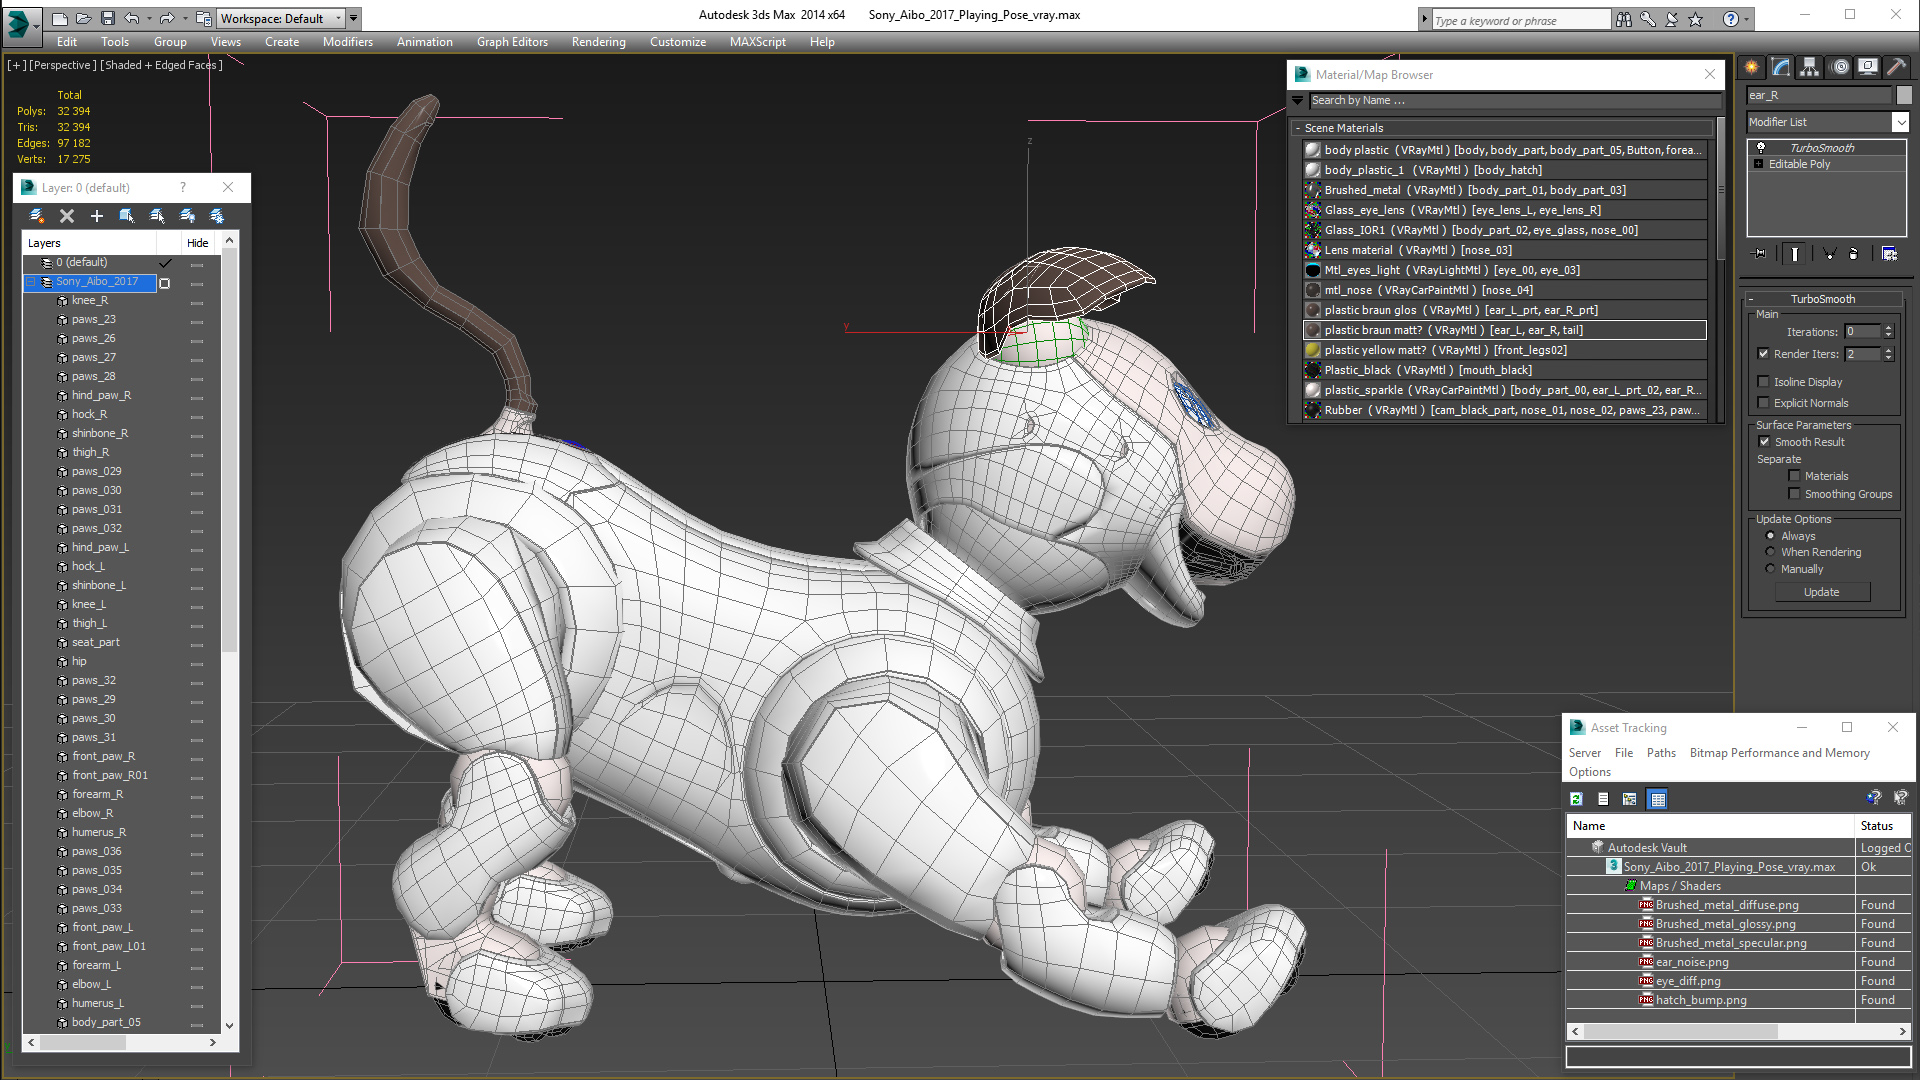Select the Manually update radio button
The width and height of the screenshot is (1920, 1080).
click(1770, 569)
